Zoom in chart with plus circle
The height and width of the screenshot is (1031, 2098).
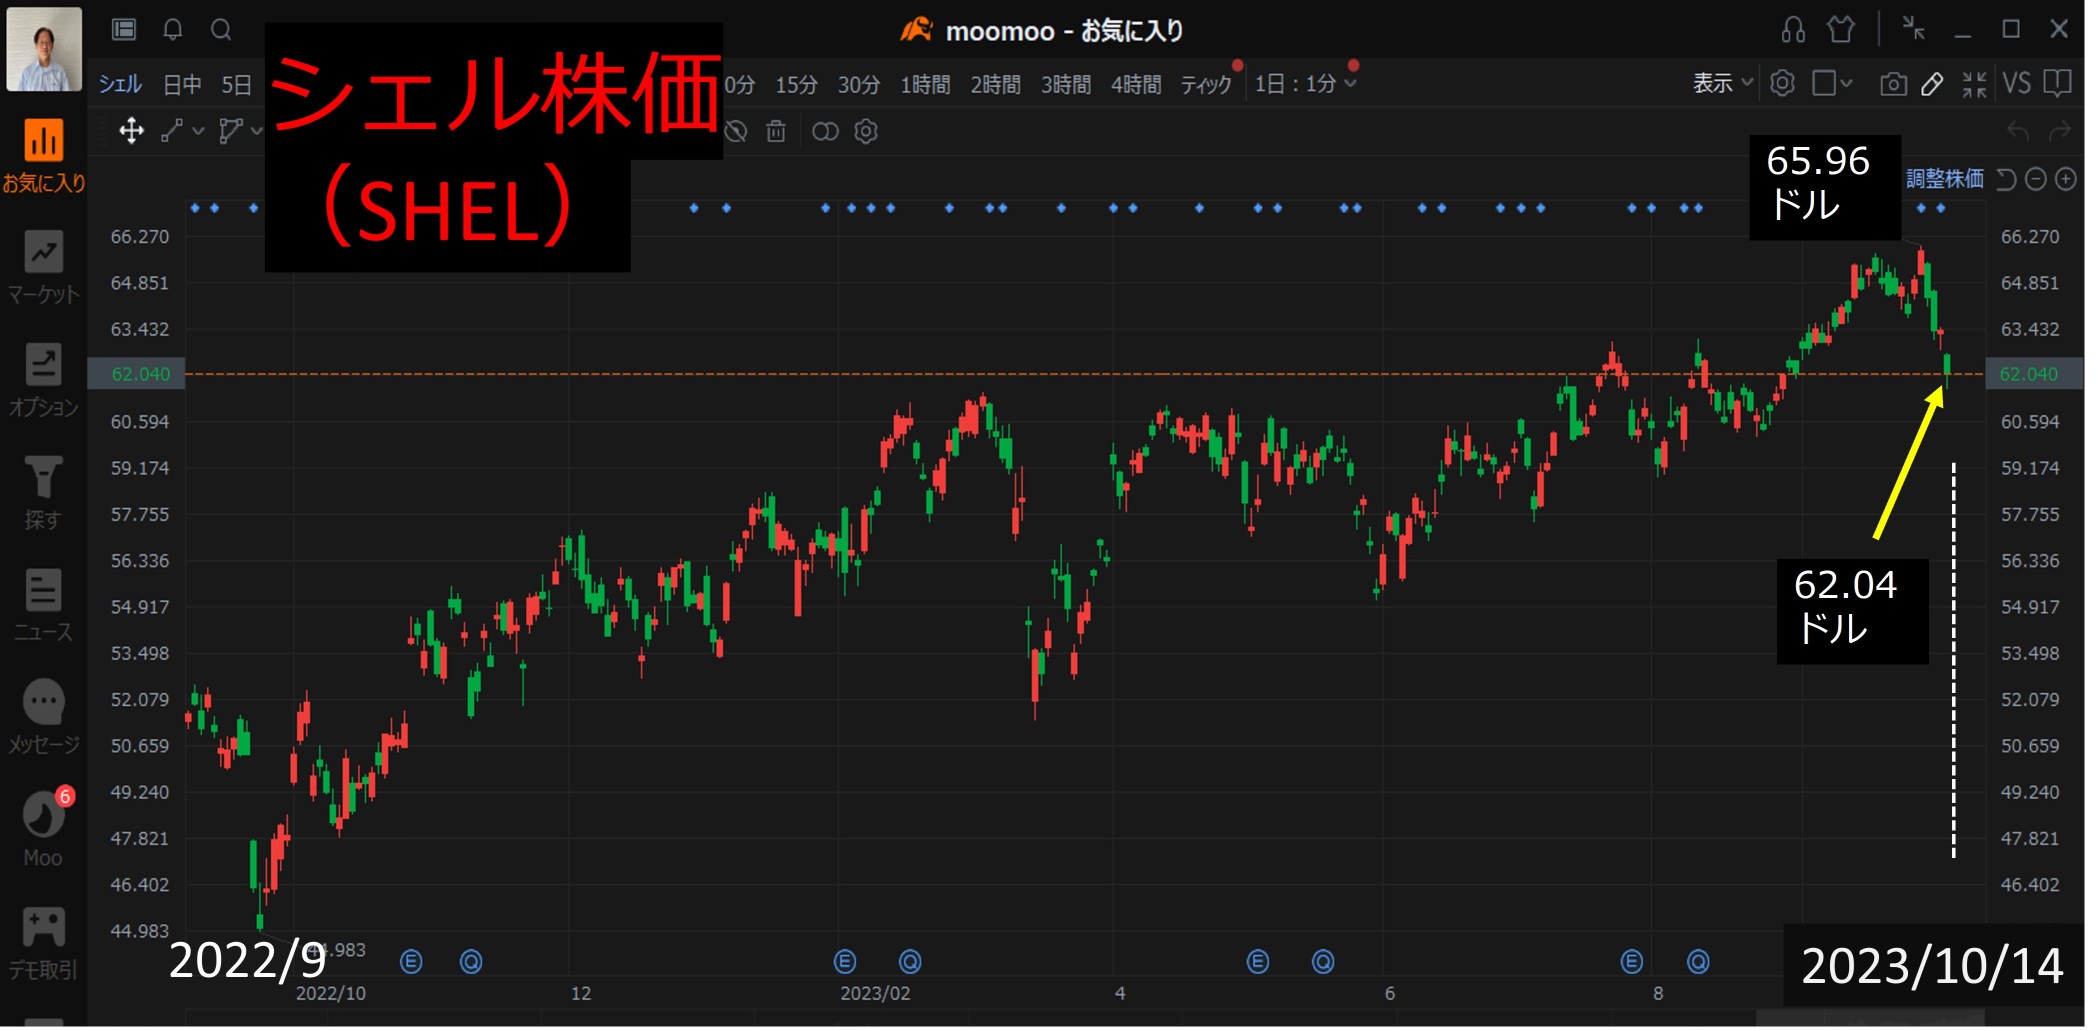[x=2065, y=179]
